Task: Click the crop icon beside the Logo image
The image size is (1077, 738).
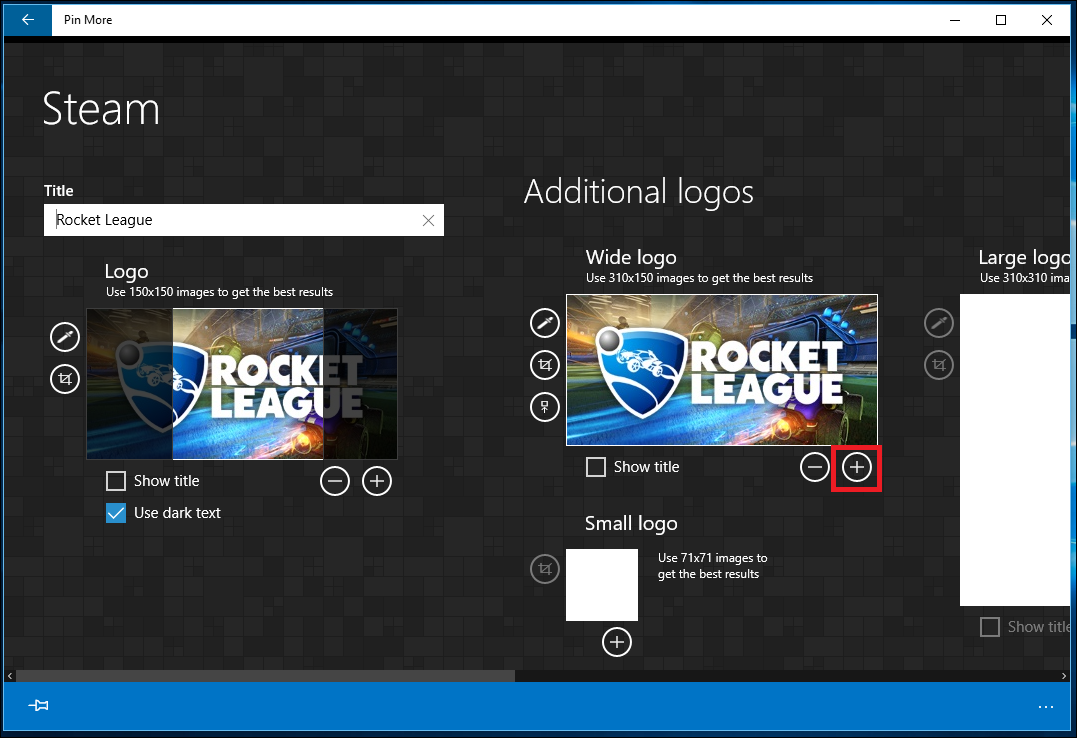Action: point(65,379)
